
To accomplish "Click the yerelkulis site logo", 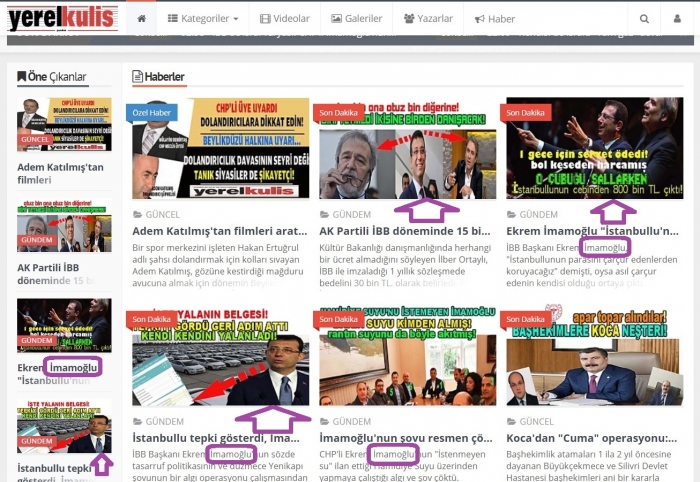I will point(62,18).
